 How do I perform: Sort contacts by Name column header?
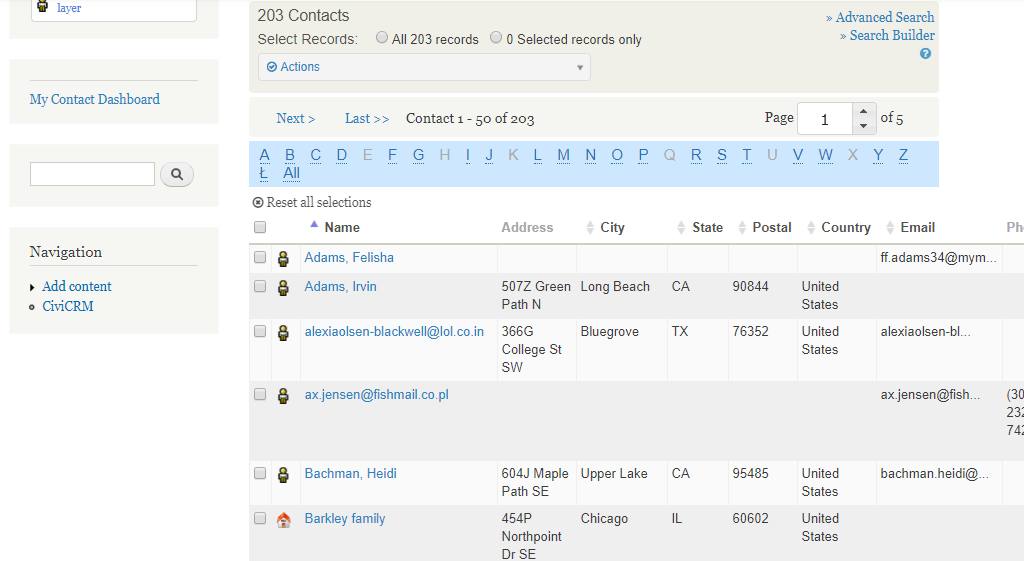point(342,228)
